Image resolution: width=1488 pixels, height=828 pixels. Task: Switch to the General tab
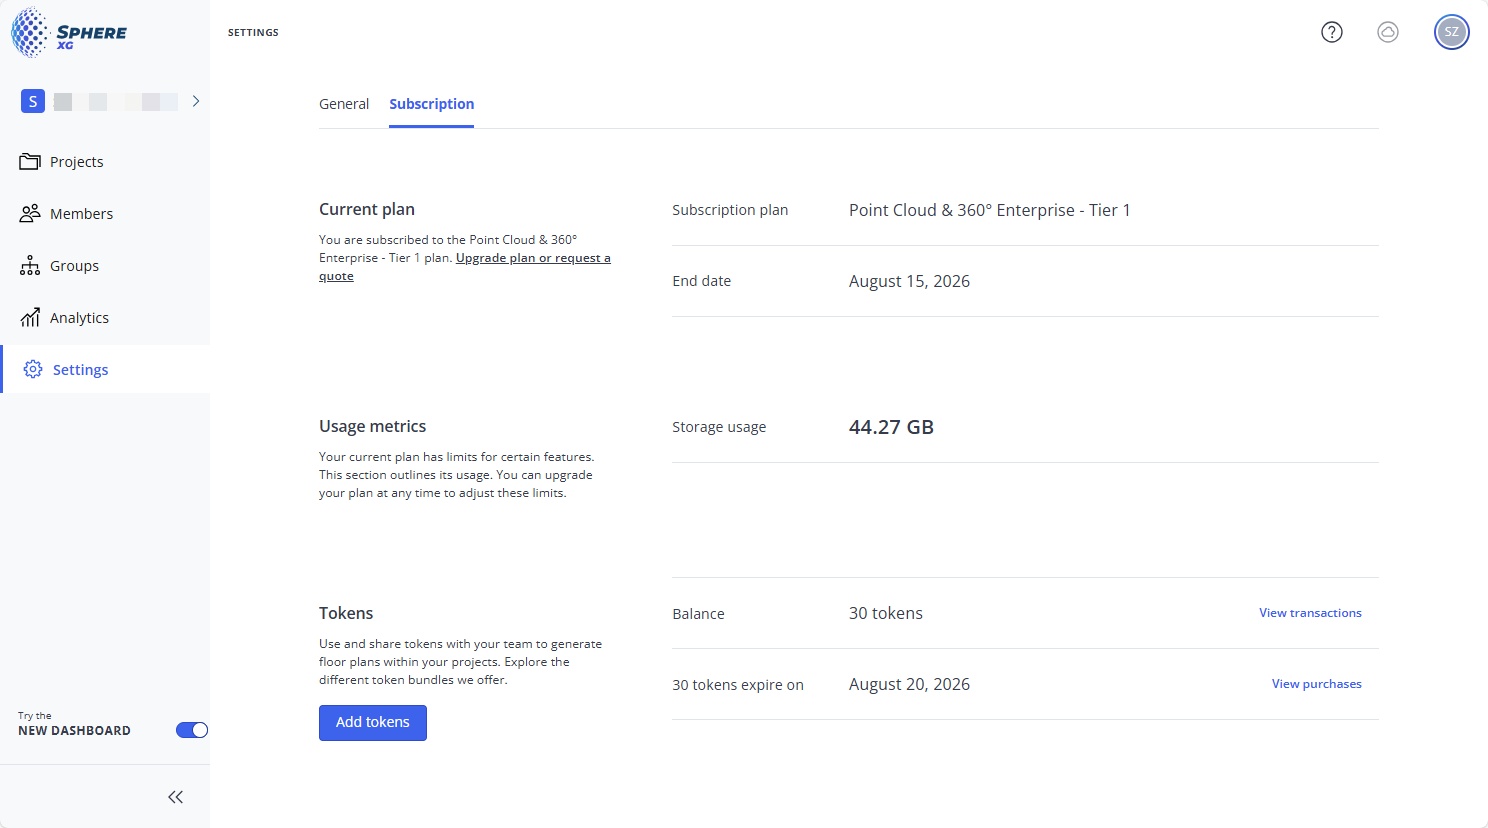344,104
